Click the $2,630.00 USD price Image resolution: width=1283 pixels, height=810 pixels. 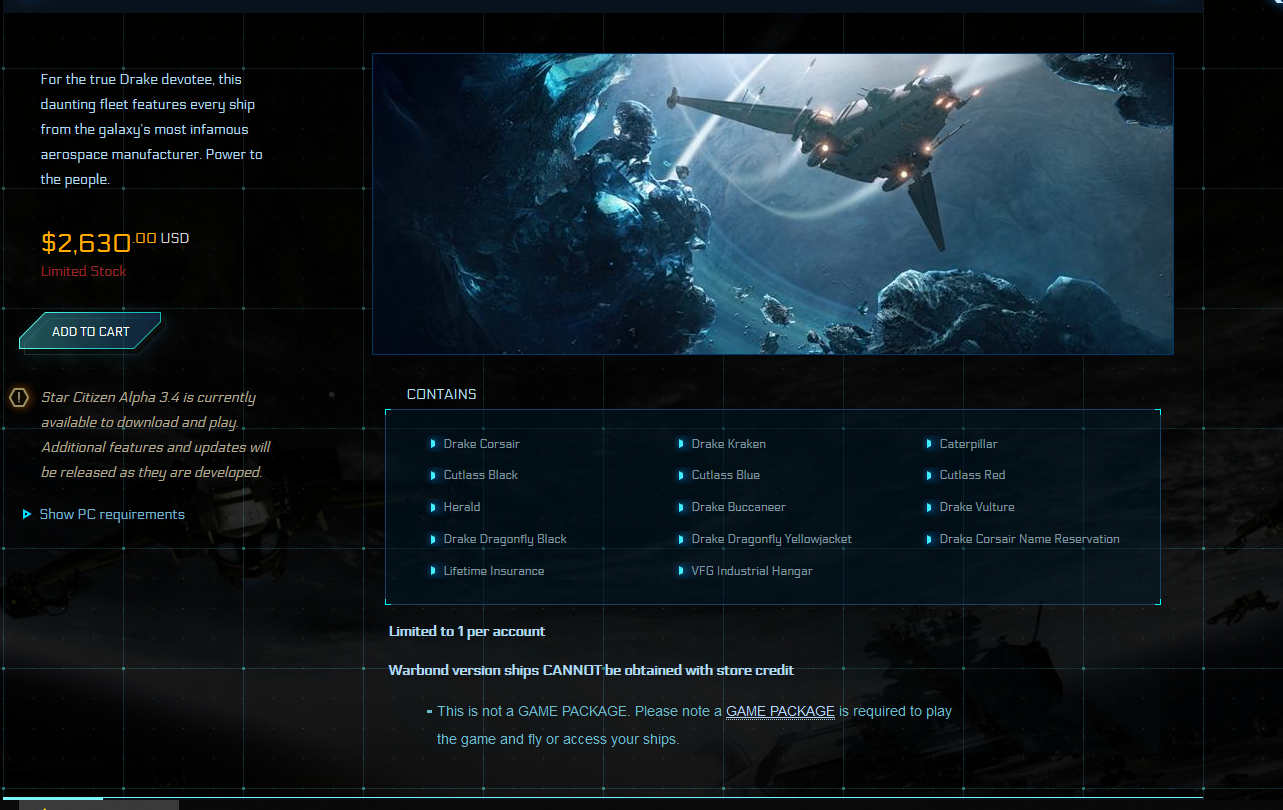tap(115, 242)
